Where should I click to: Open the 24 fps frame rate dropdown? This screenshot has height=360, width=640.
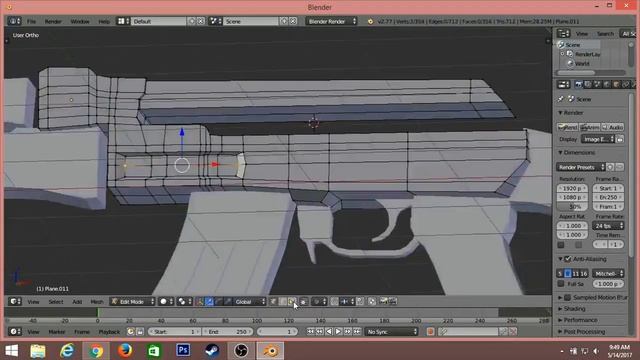point(608,226)
